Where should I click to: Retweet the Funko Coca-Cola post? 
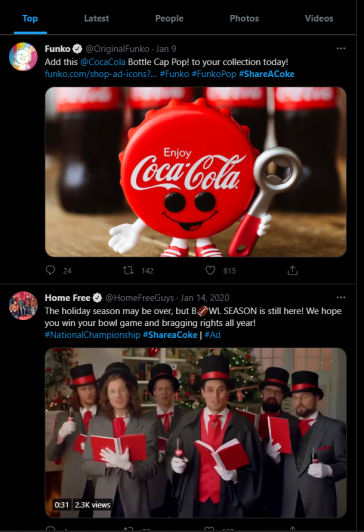(128, 270)
